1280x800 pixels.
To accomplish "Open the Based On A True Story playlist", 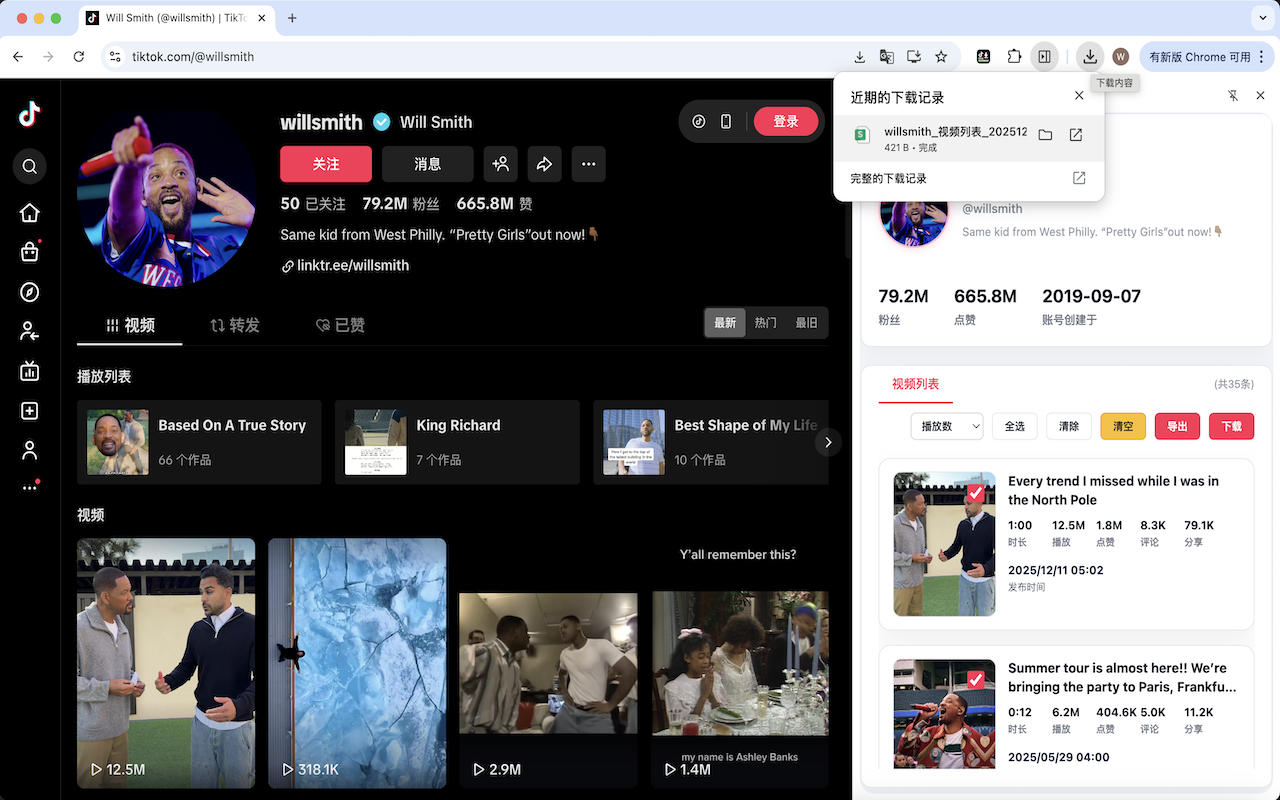I will 199,442.
